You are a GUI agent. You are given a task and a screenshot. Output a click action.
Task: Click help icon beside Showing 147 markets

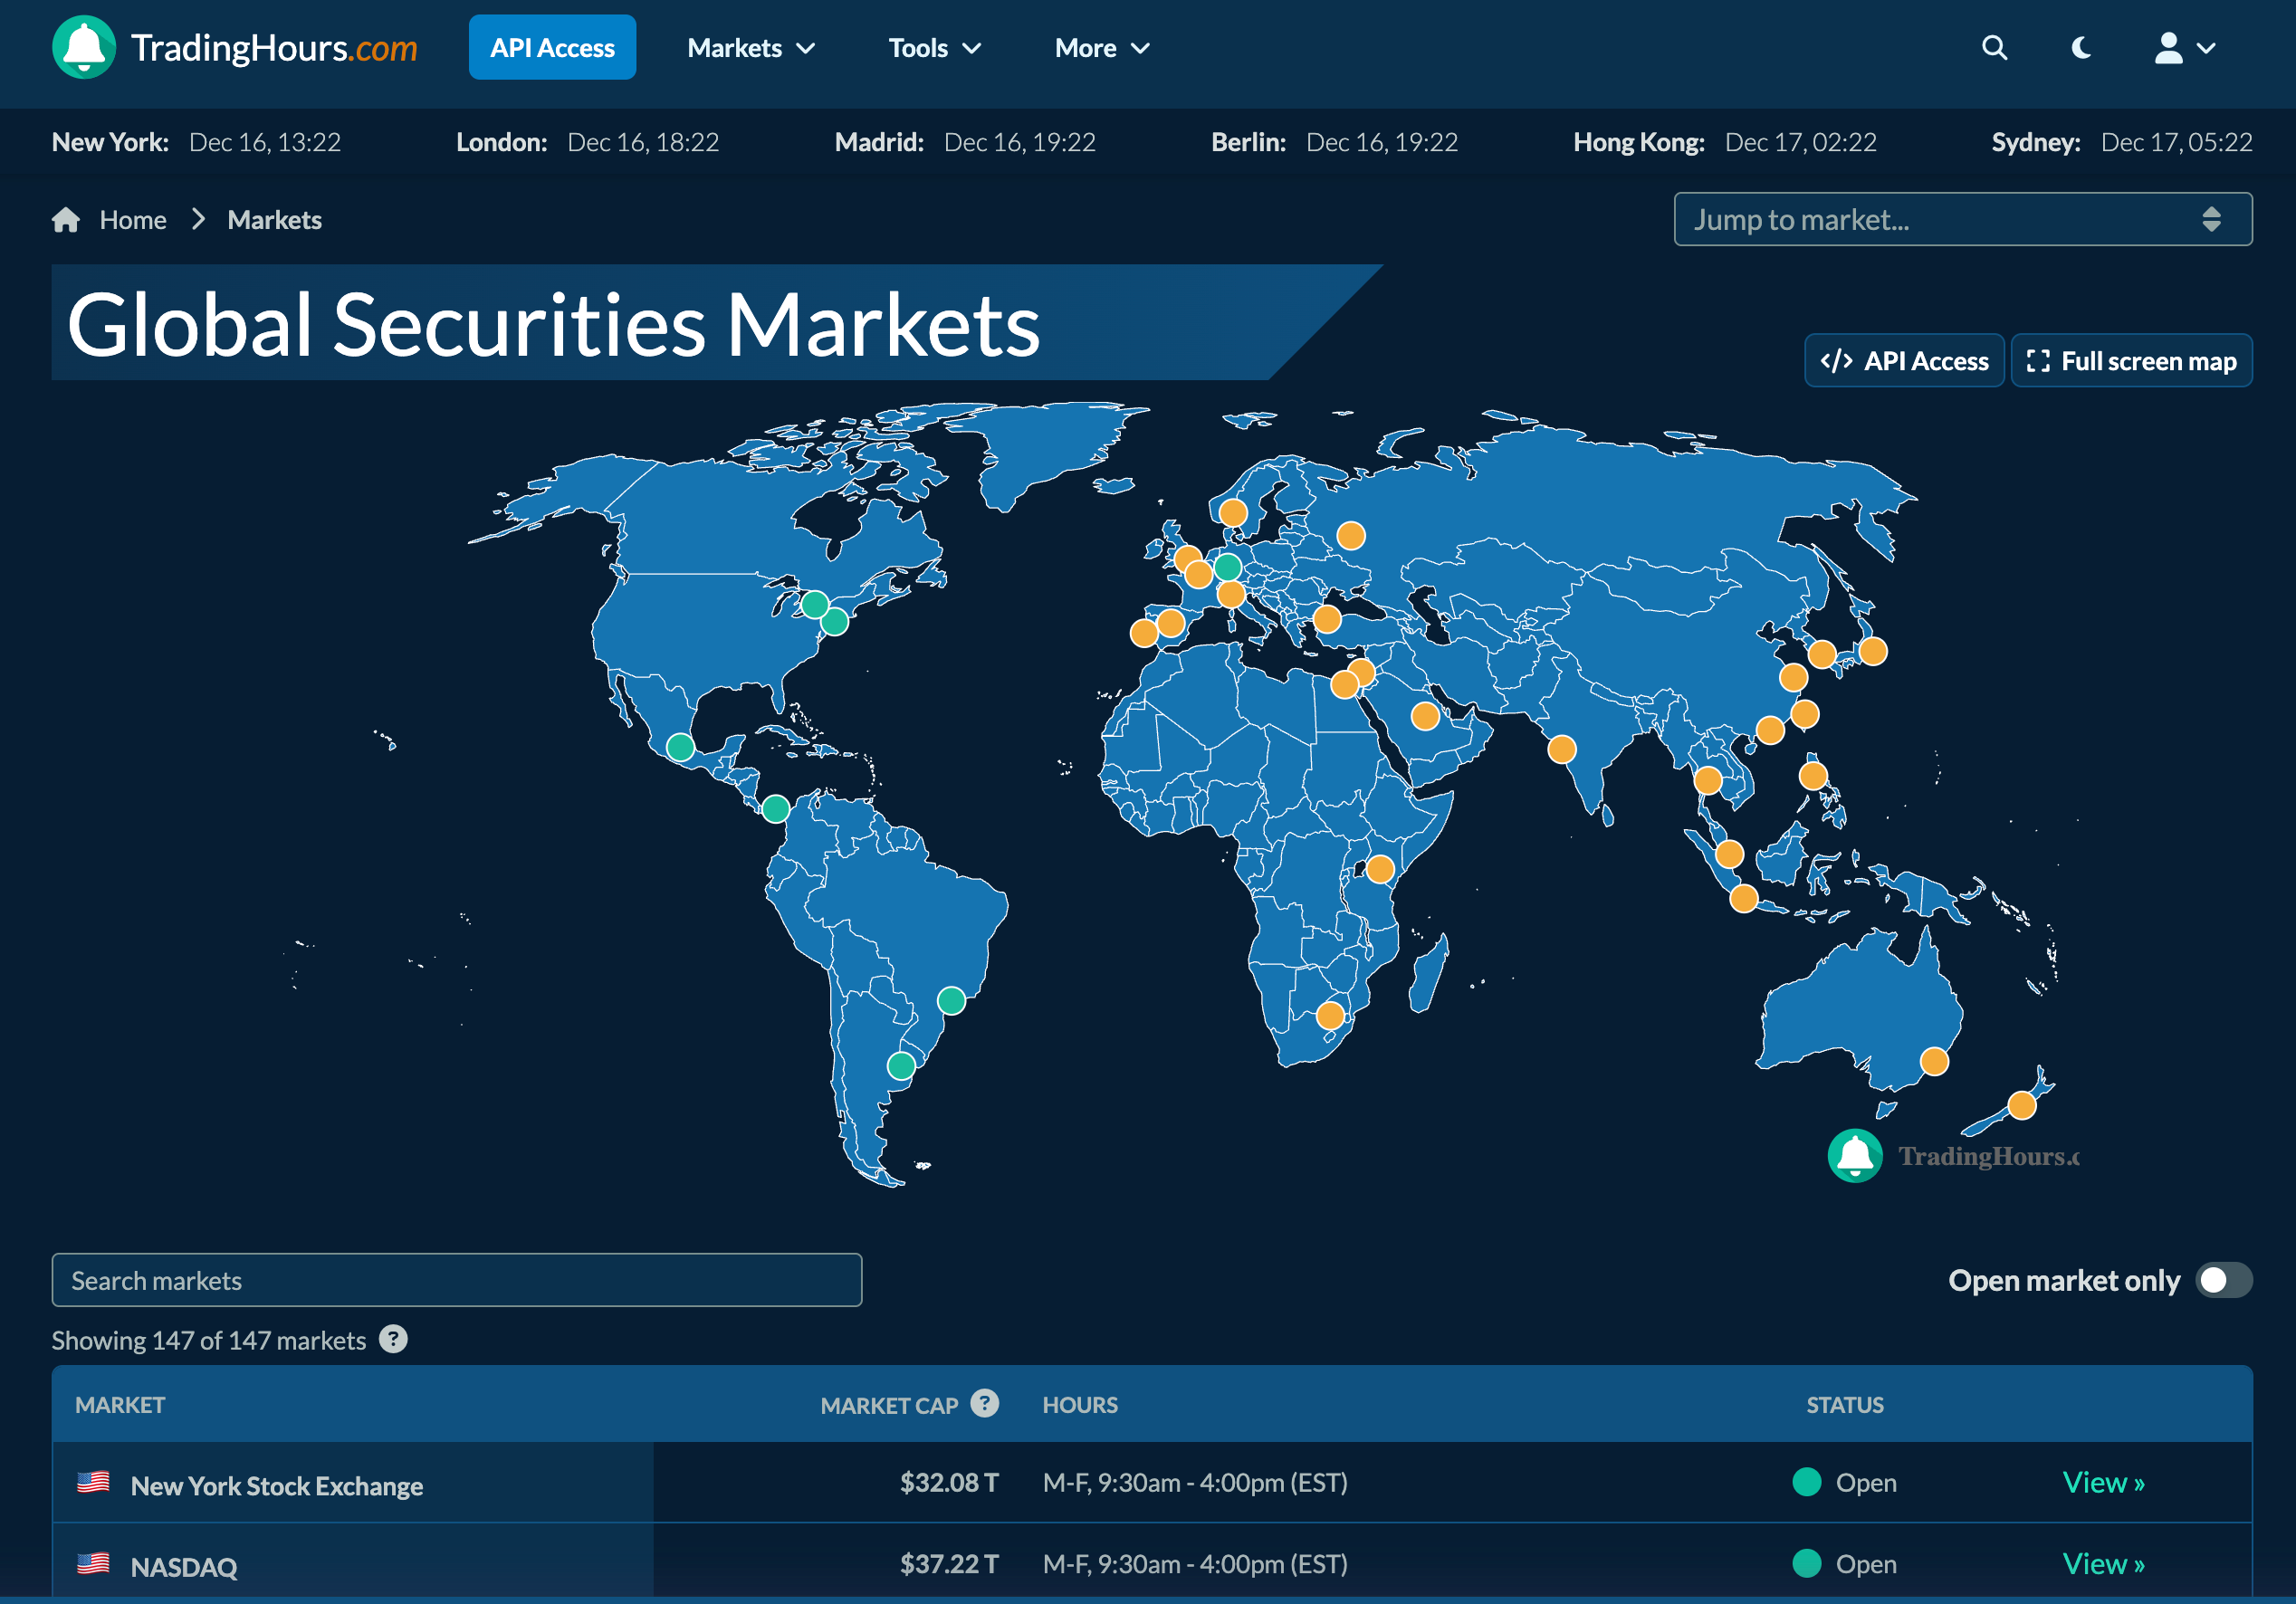point(394,1339)
